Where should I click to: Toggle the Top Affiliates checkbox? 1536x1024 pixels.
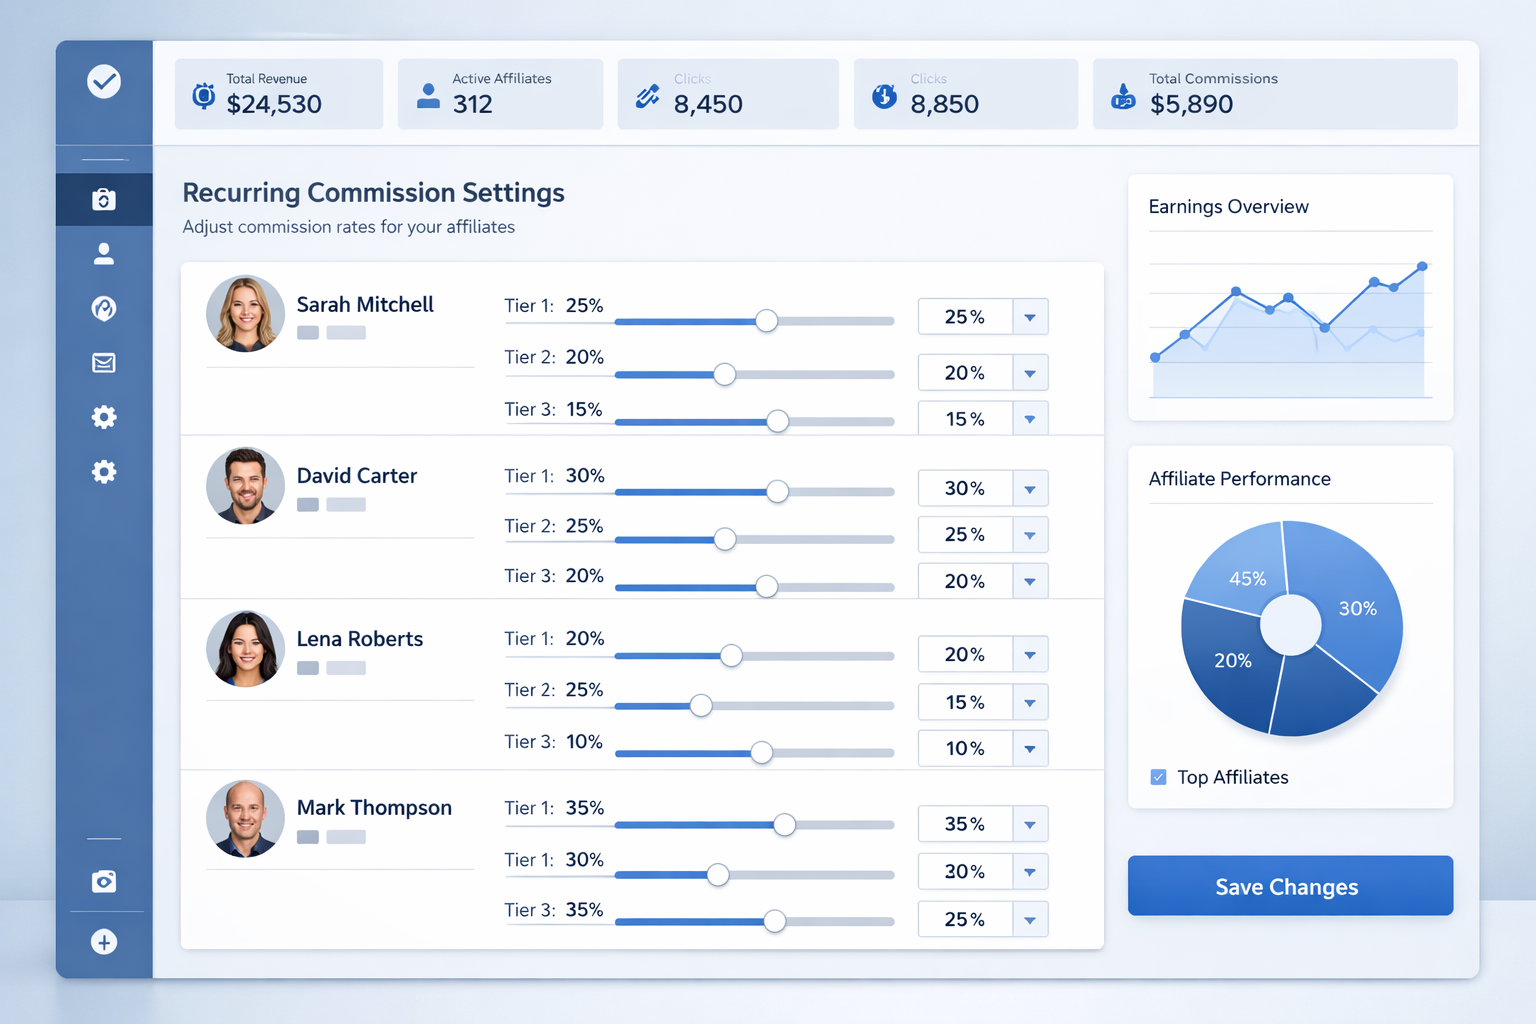1158,776
